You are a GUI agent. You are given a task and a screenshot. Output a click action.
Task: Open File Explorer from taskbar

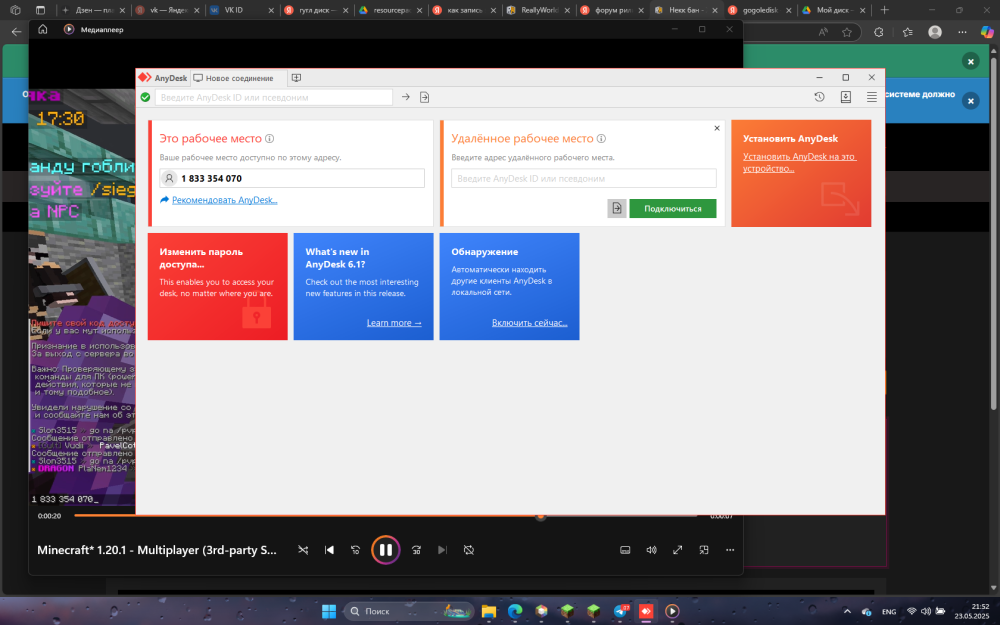[x=489, y=611]
